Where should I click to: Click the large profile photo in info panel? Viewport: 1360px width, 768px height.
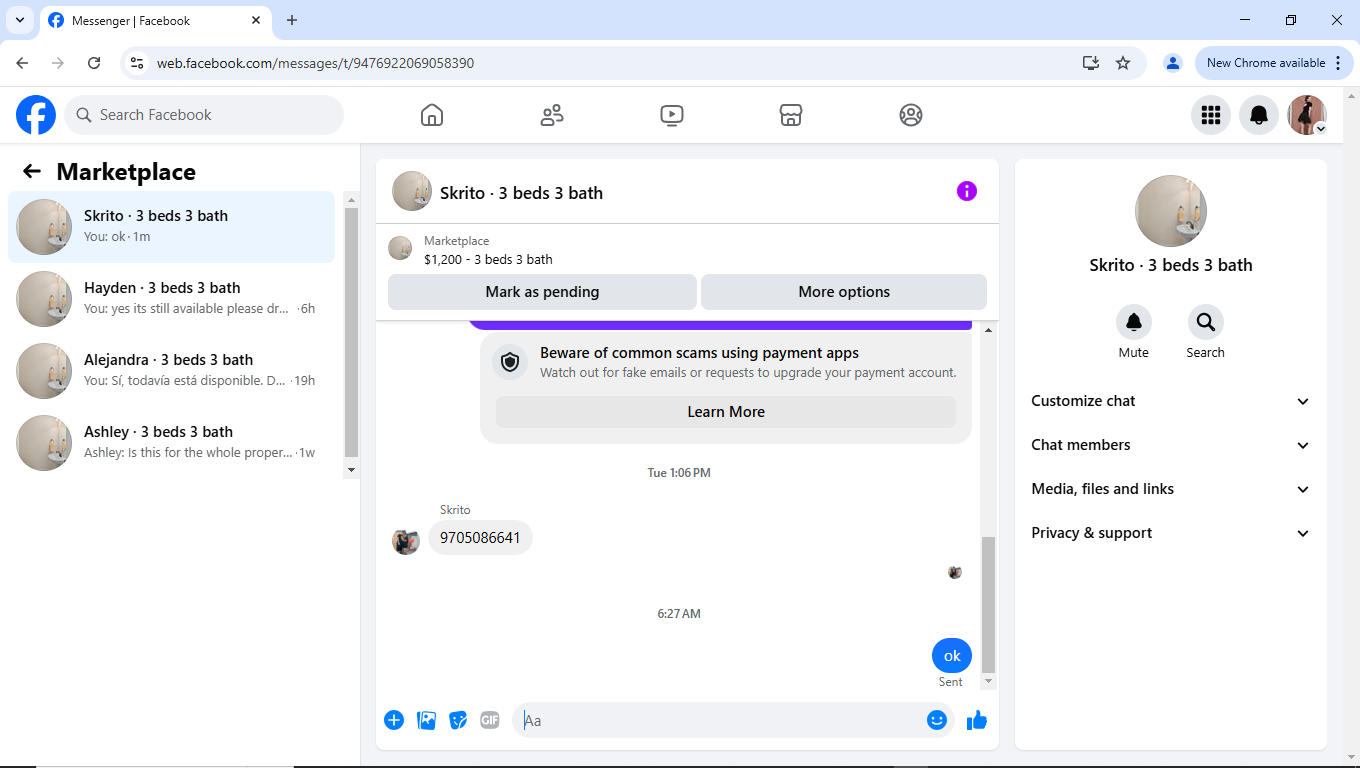(x=1171, y=211)
